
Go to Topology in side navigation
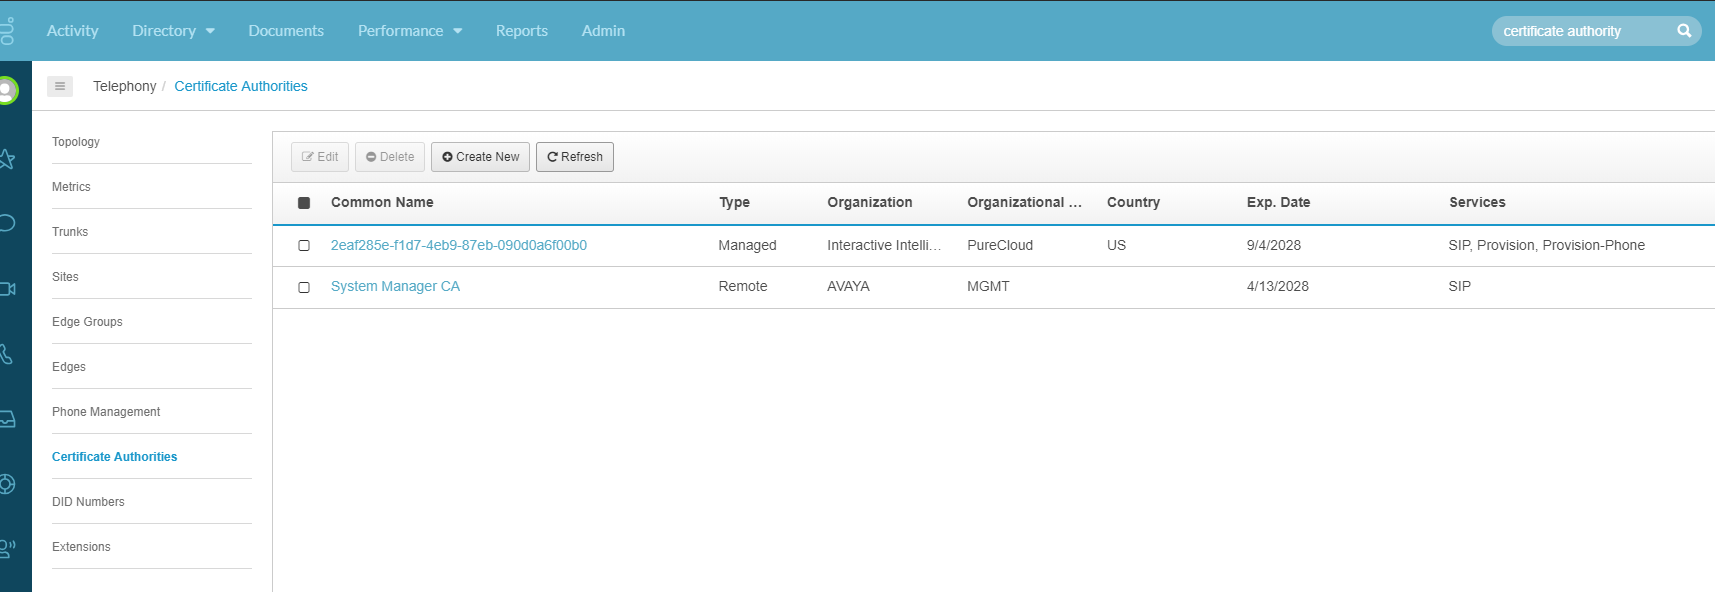(x=76, y=142)
